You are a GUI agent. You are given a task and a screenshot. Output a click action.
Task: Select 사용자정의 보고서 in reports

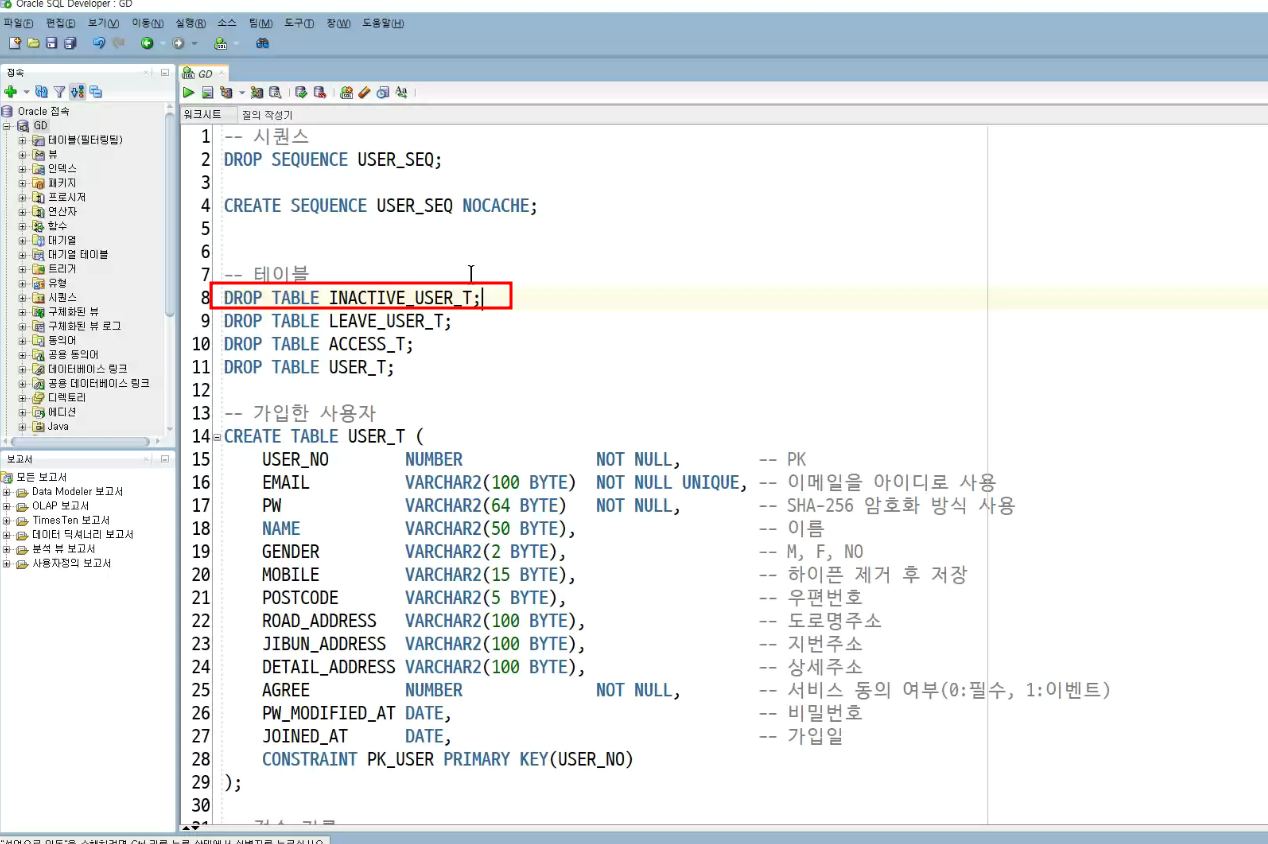[71, 563]
